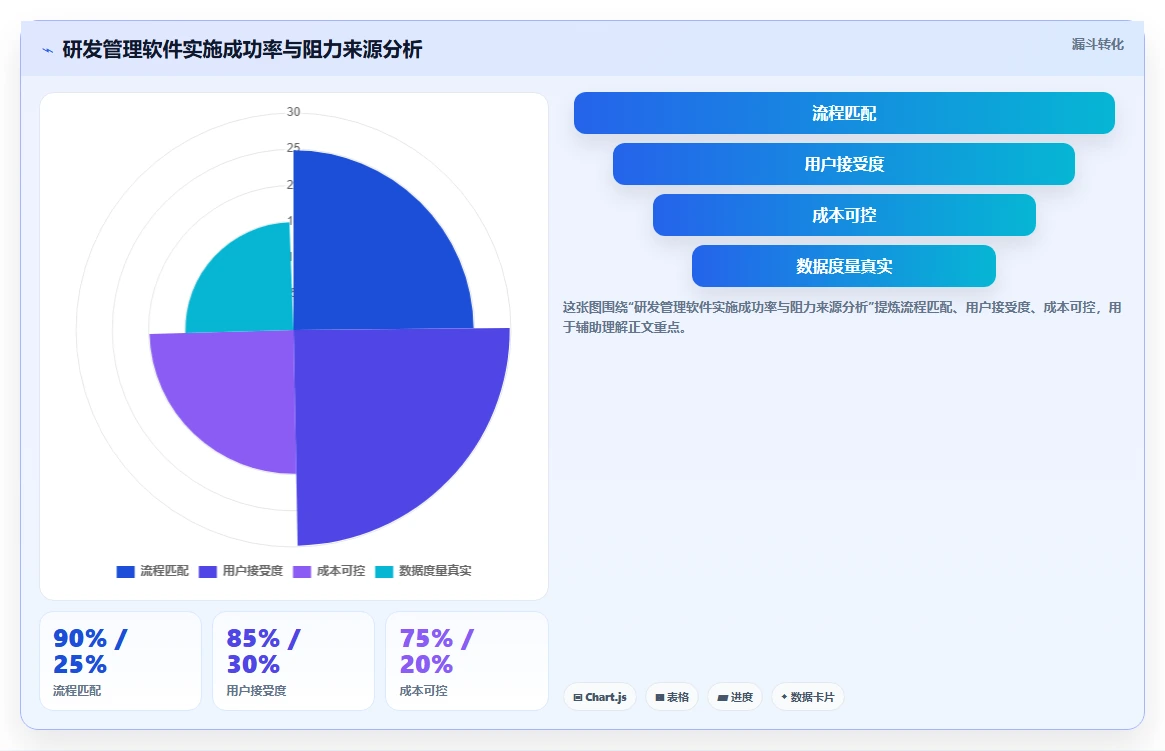Click the 漏斗转化 label in the header

(x=1097, y=45)
